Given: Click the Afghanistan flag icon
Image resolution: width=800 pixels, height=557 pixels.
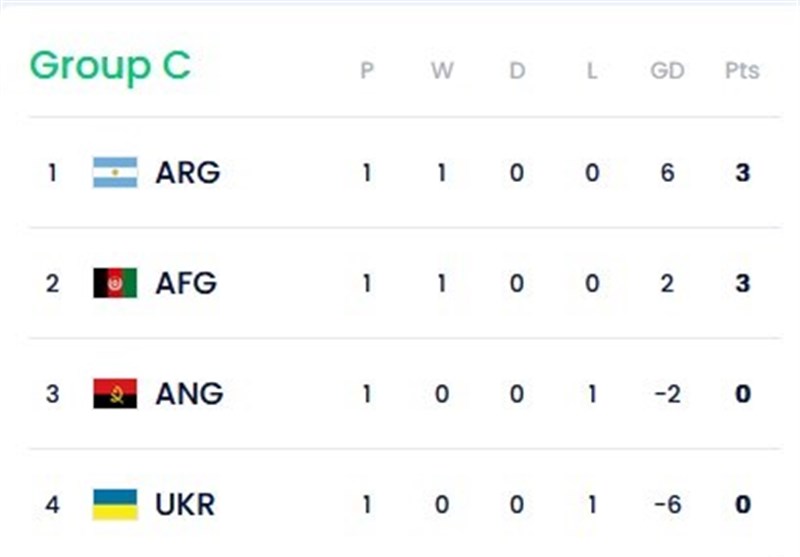Looking at the screenshot, I should tap(115, 283).
